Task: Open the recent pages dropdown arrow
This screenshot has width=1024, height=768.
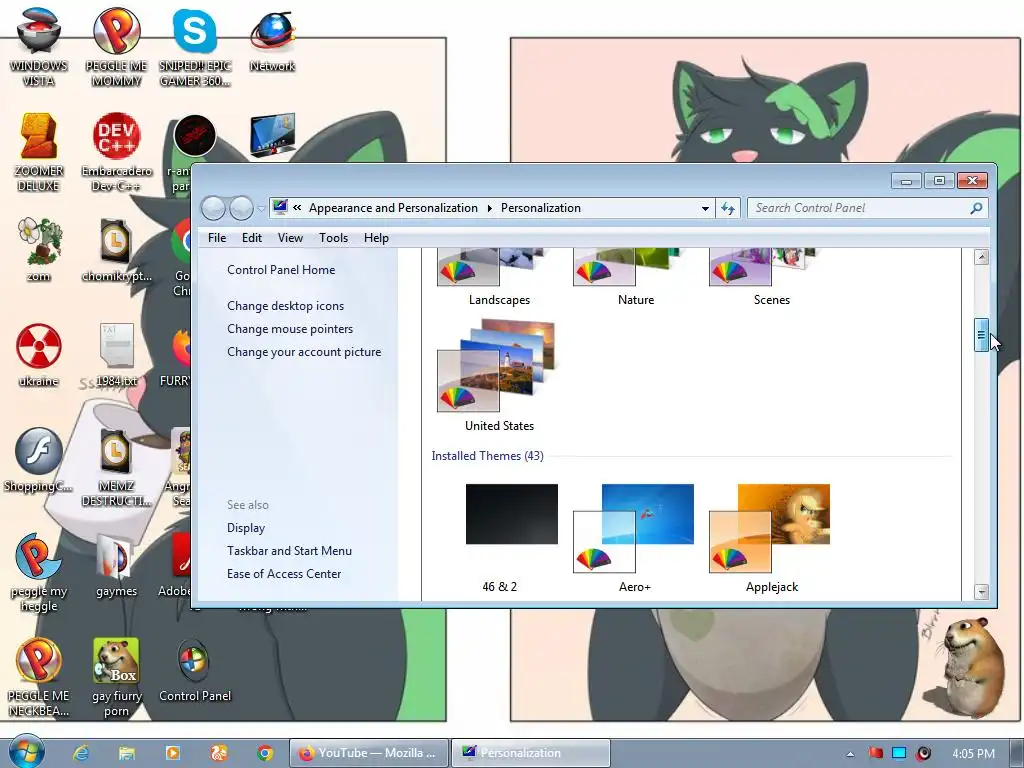Action: coord(261,208)
